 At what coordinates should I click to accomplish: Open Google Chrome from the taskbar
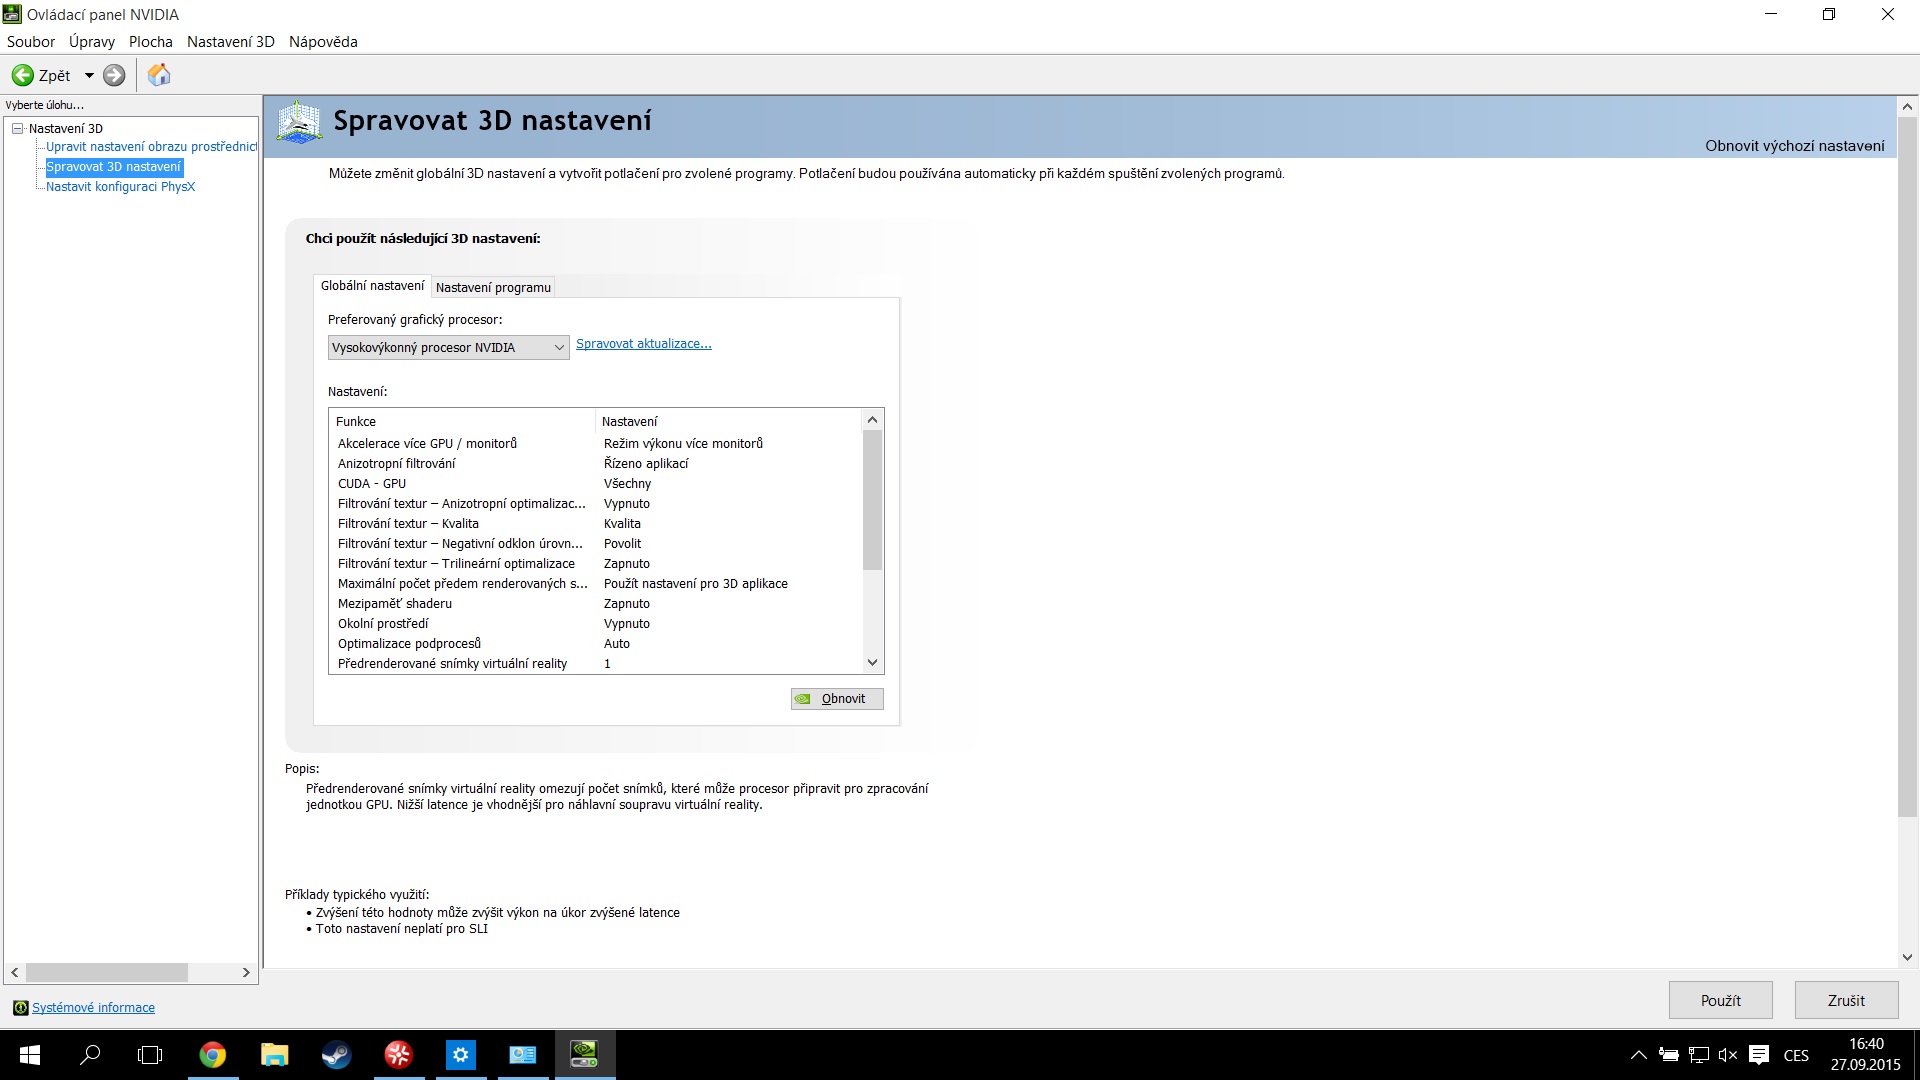(x=212, y=1054)
